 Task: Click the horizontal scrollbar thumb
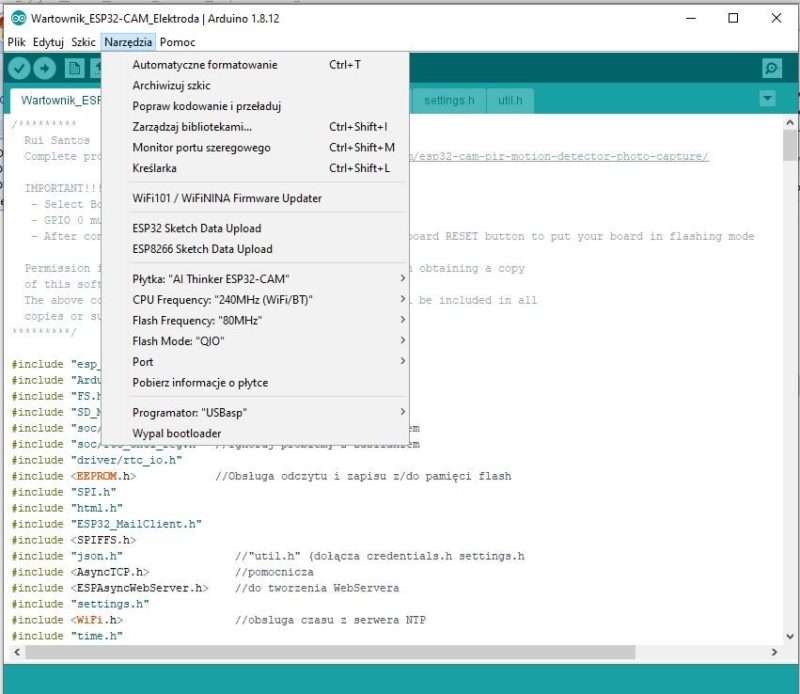click(330, 652)
